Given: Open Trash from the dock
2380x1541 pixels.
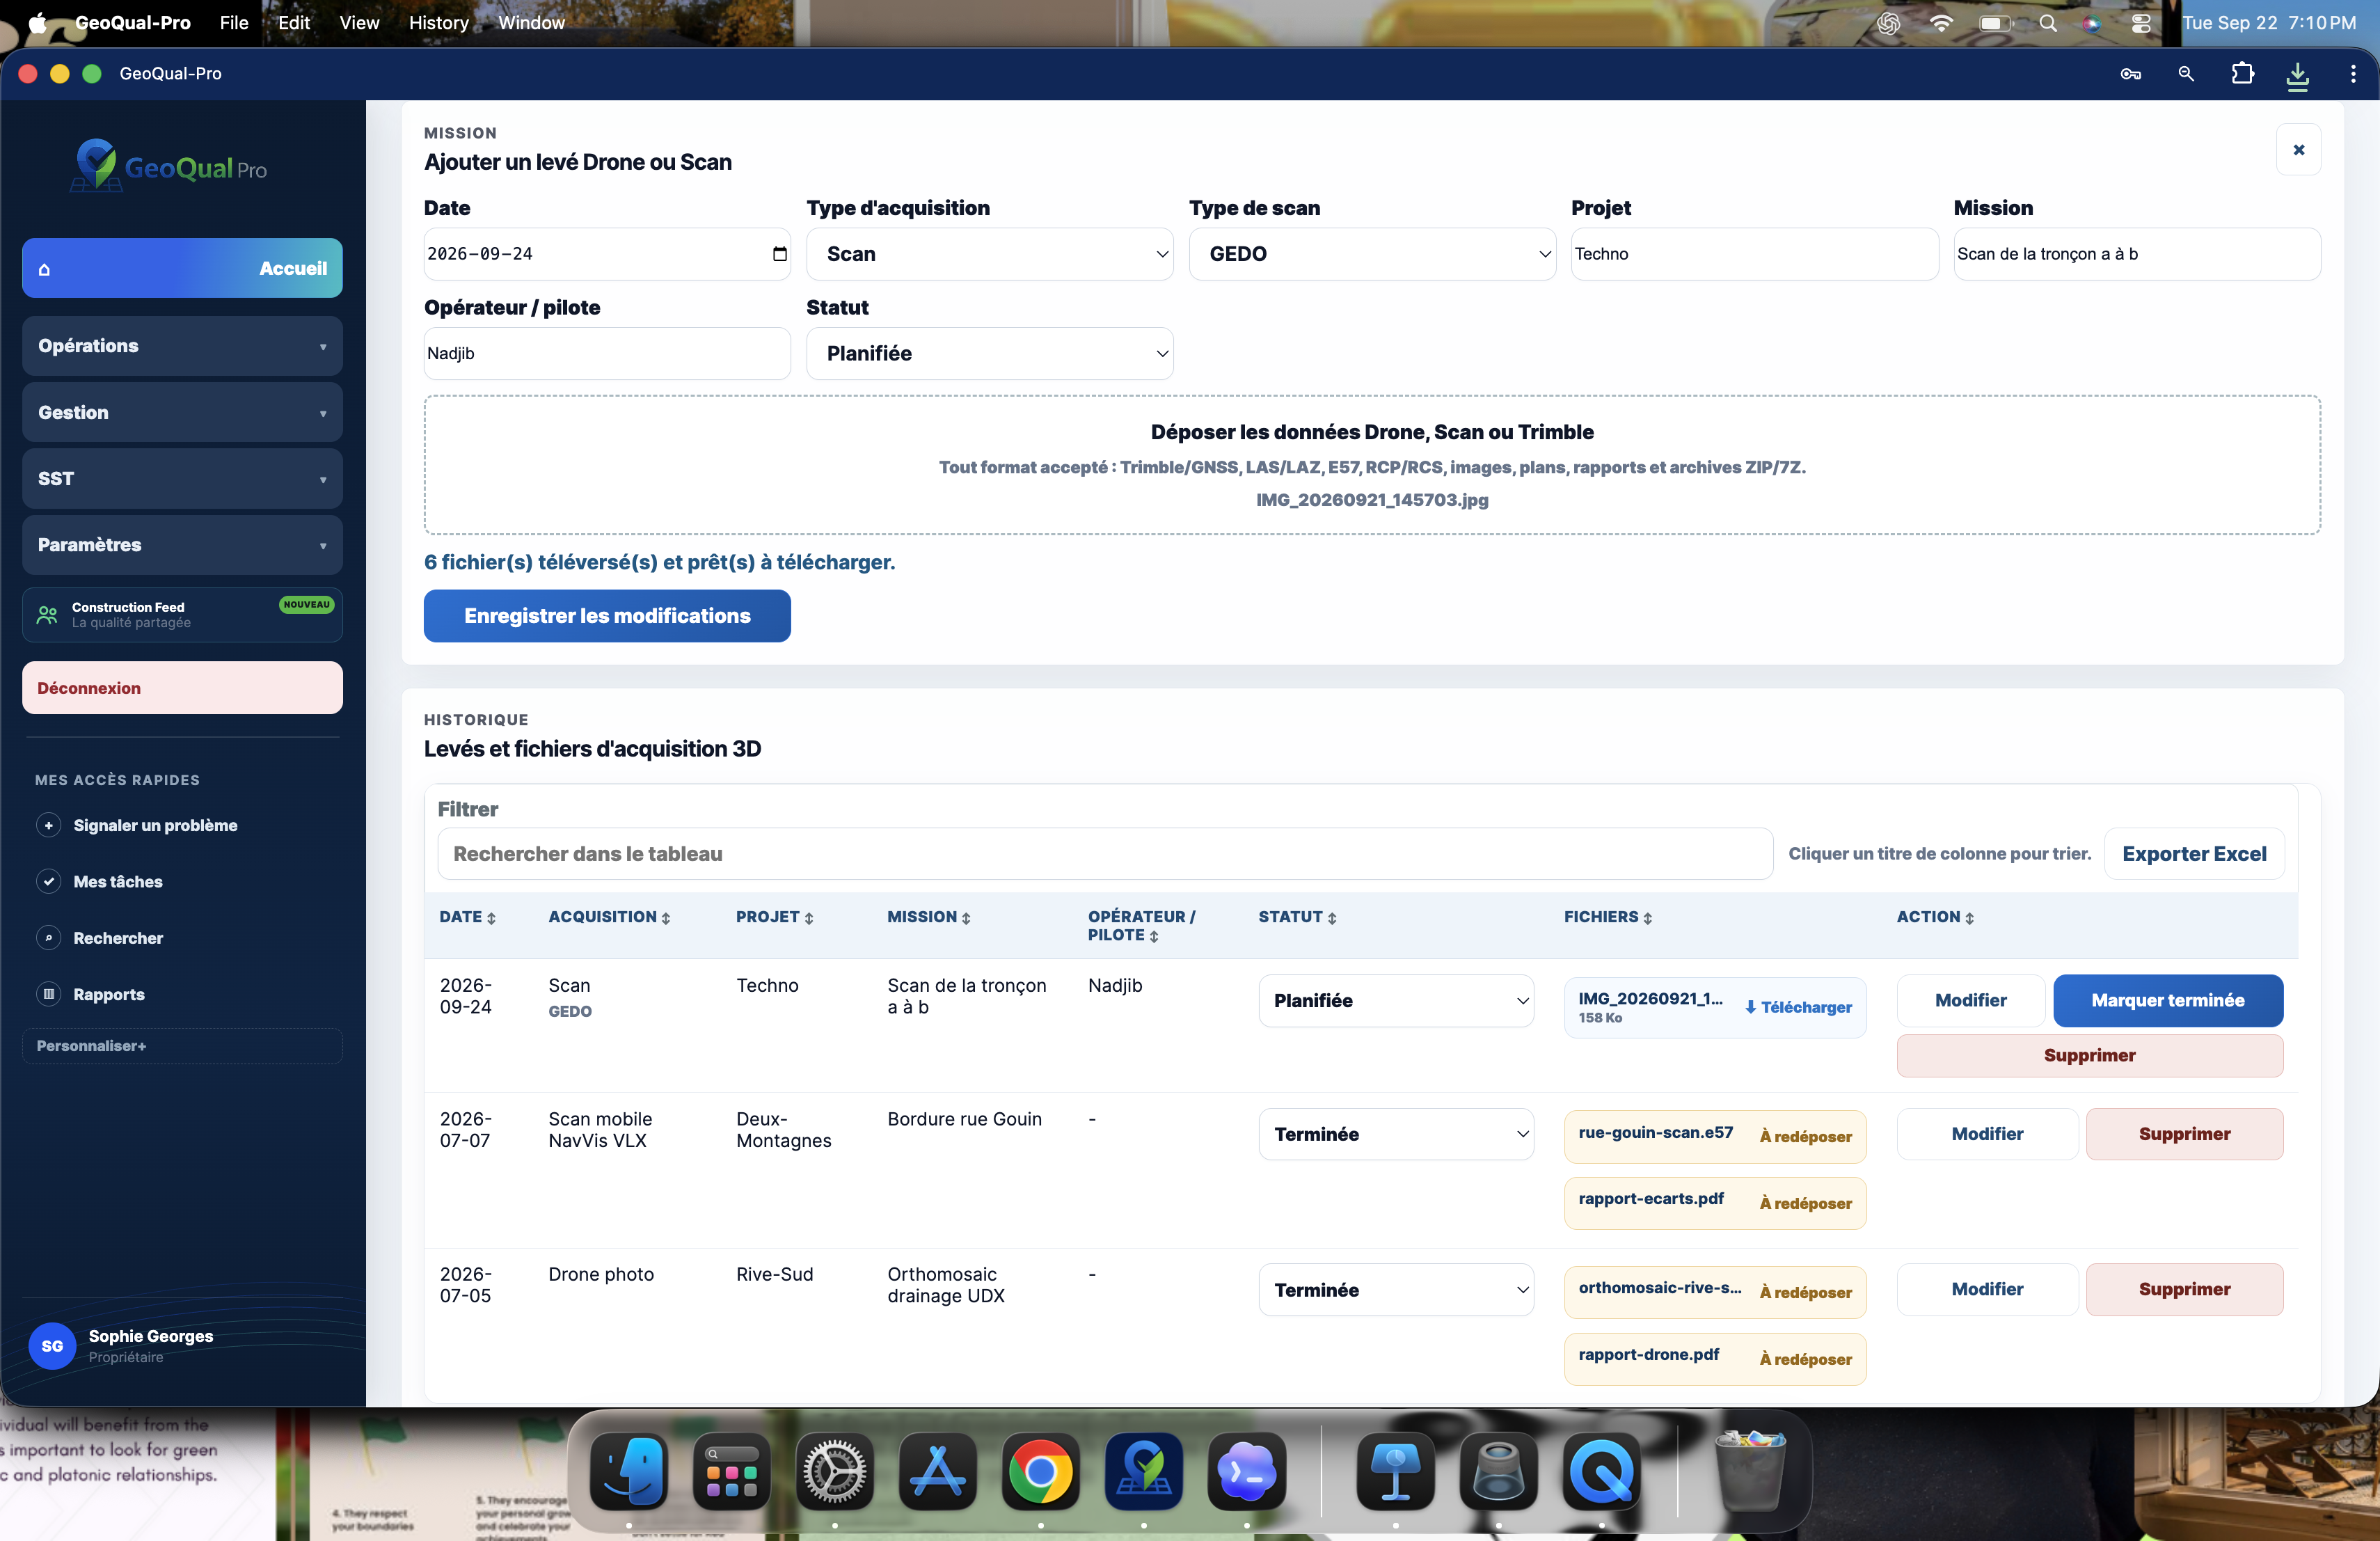Looking at the screenshot, I should (x=1749, y=1471).
